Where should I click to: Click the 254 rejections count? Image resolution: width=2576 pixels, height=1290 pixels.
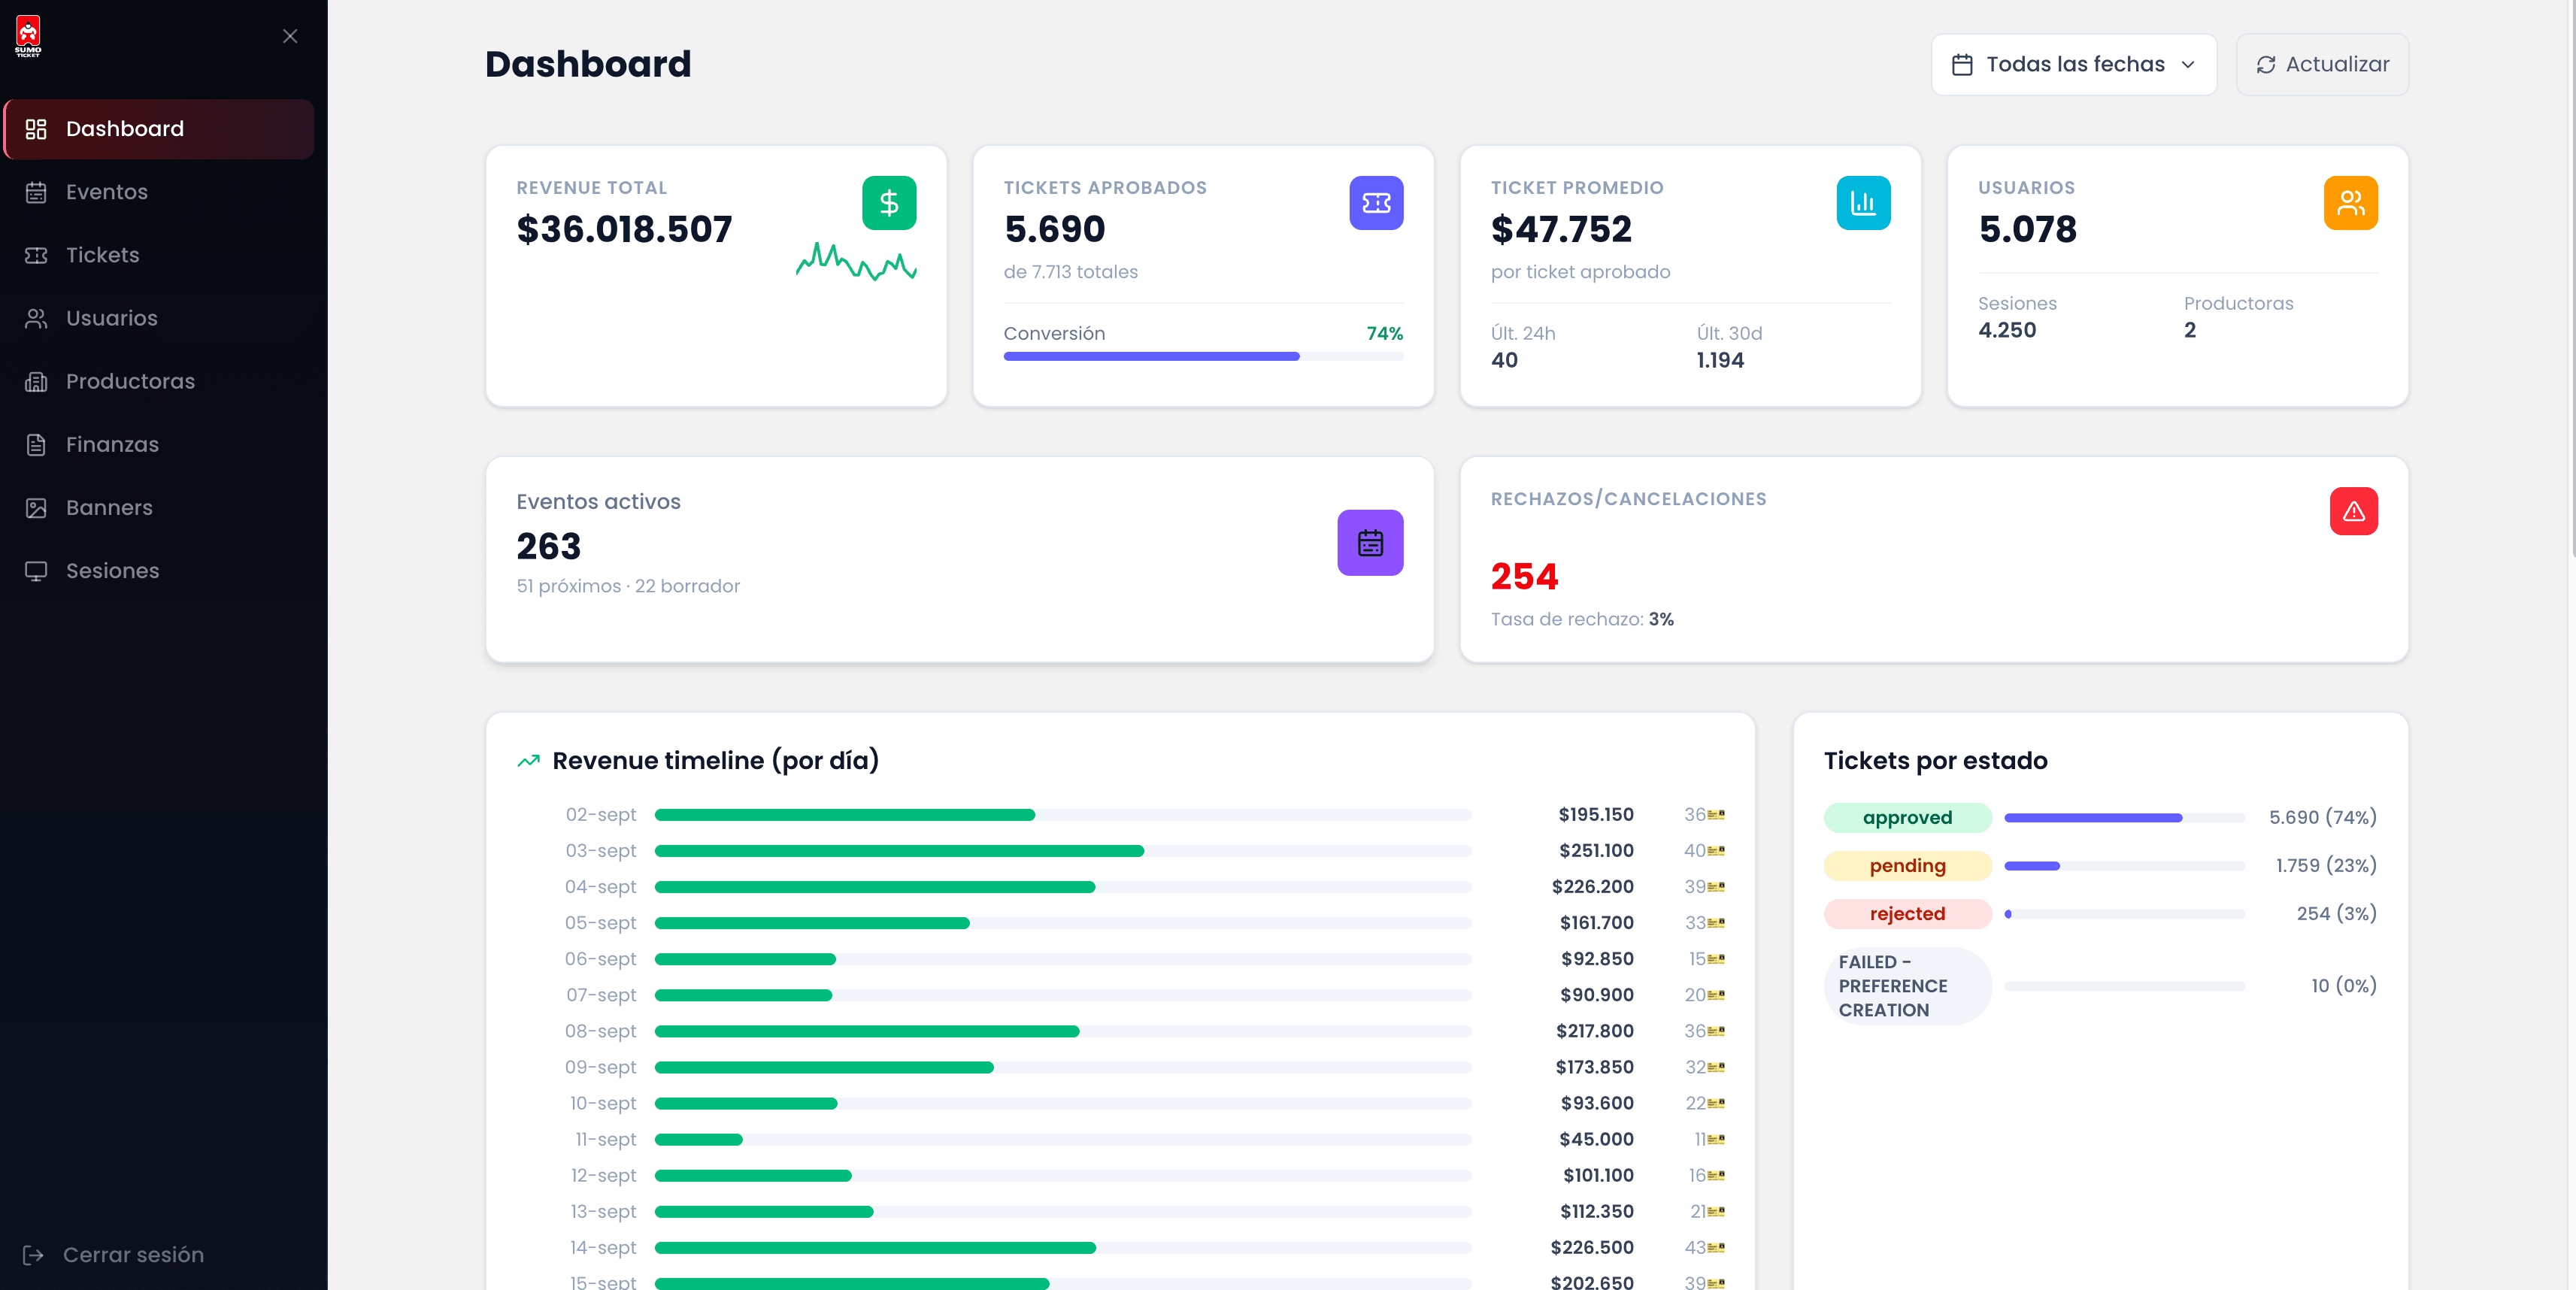[x=1524, y=577]
